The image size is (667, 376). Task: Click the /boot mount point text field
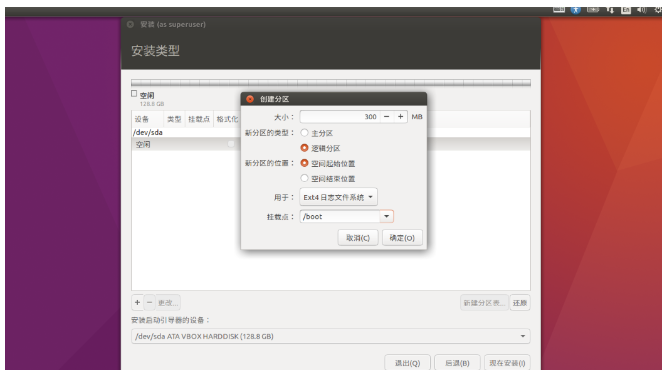pos(339,216)
